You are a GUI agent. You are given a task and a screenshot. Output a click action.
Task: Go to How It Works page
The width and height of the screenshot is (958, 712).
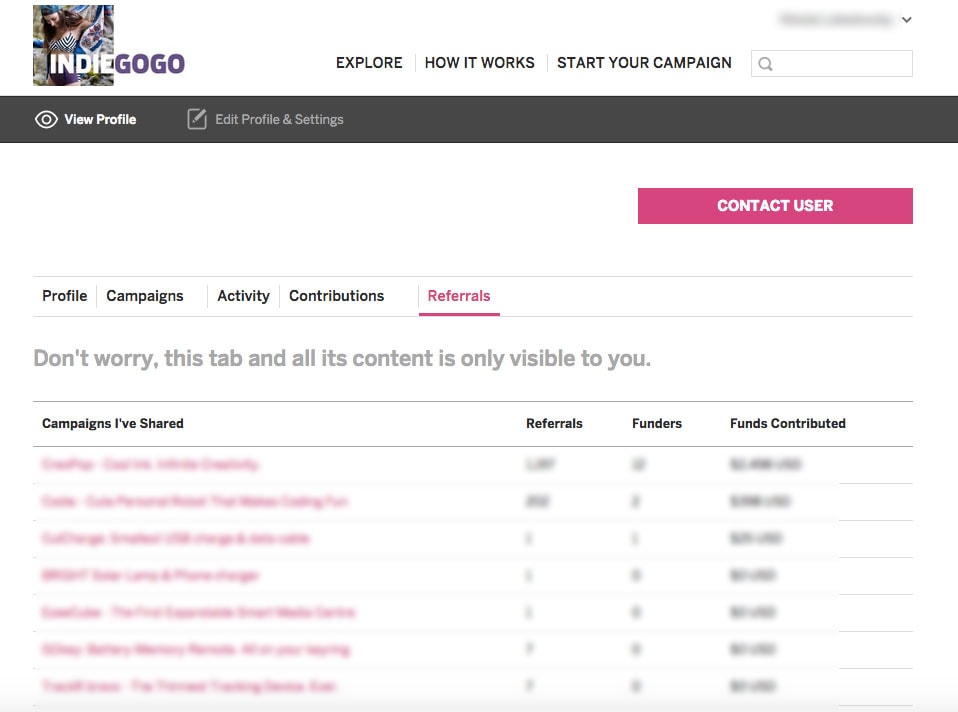(479, 63)
